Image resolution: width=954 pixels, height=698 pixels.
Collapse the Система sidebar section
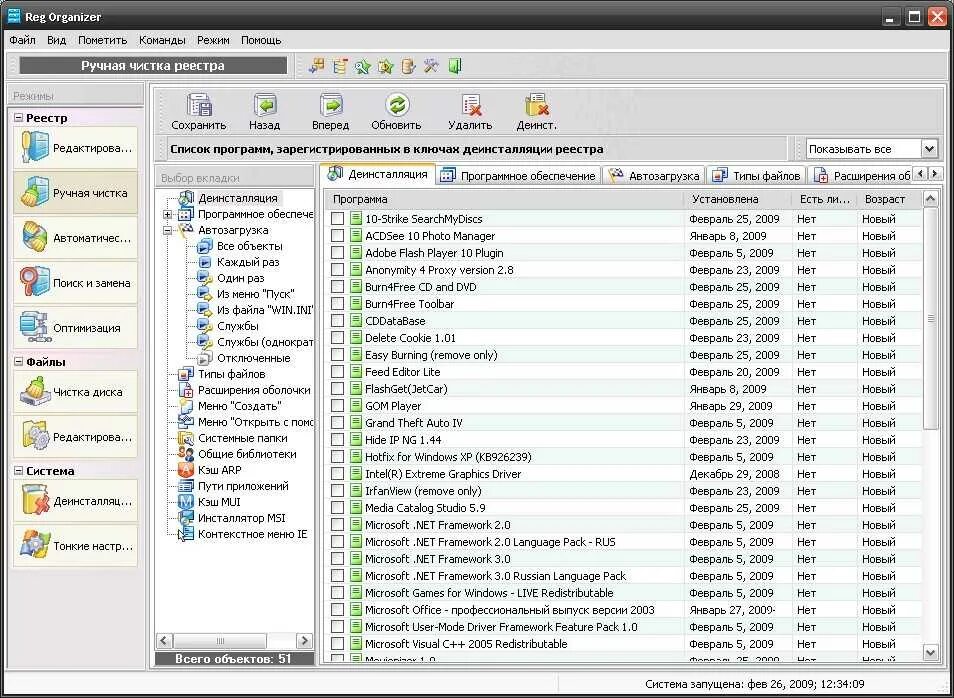[x=18, y=471]
